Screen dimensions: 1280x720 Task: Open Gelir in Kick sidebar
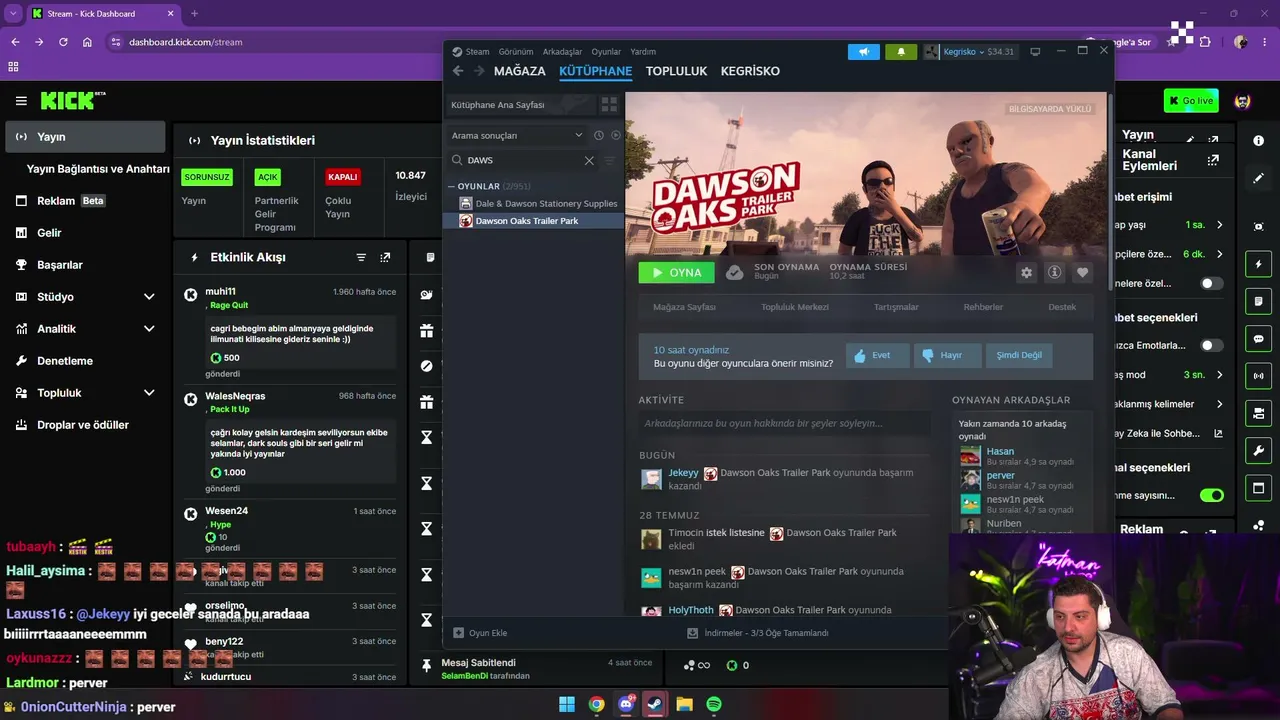[x=50, y=233]
